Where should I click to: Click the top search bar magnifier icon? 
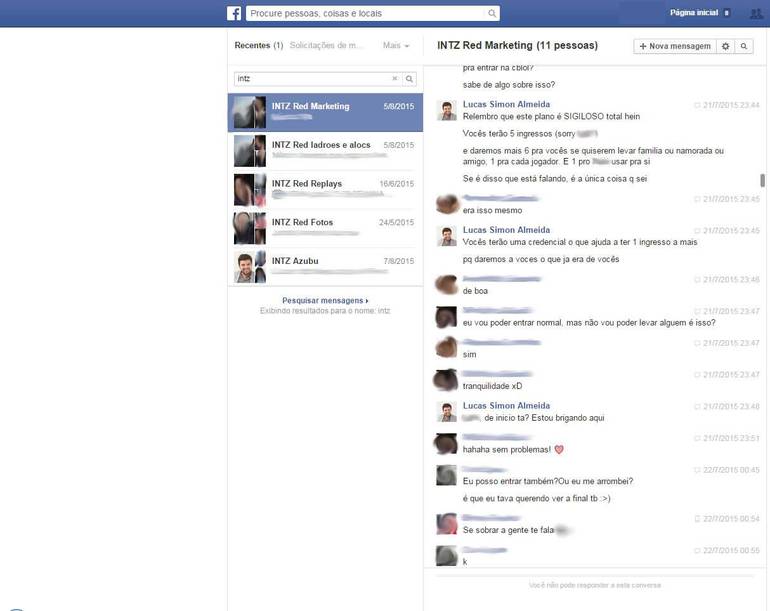[492, 13]
